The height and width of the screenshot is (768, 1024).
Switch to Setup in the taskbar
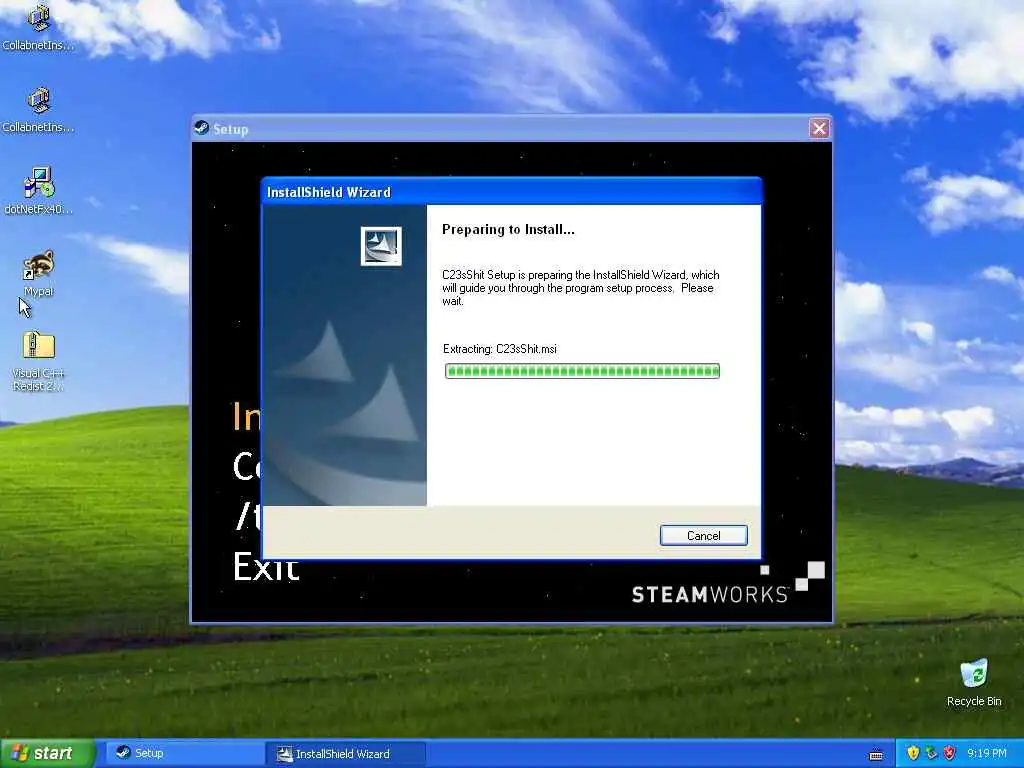(183, 753)
